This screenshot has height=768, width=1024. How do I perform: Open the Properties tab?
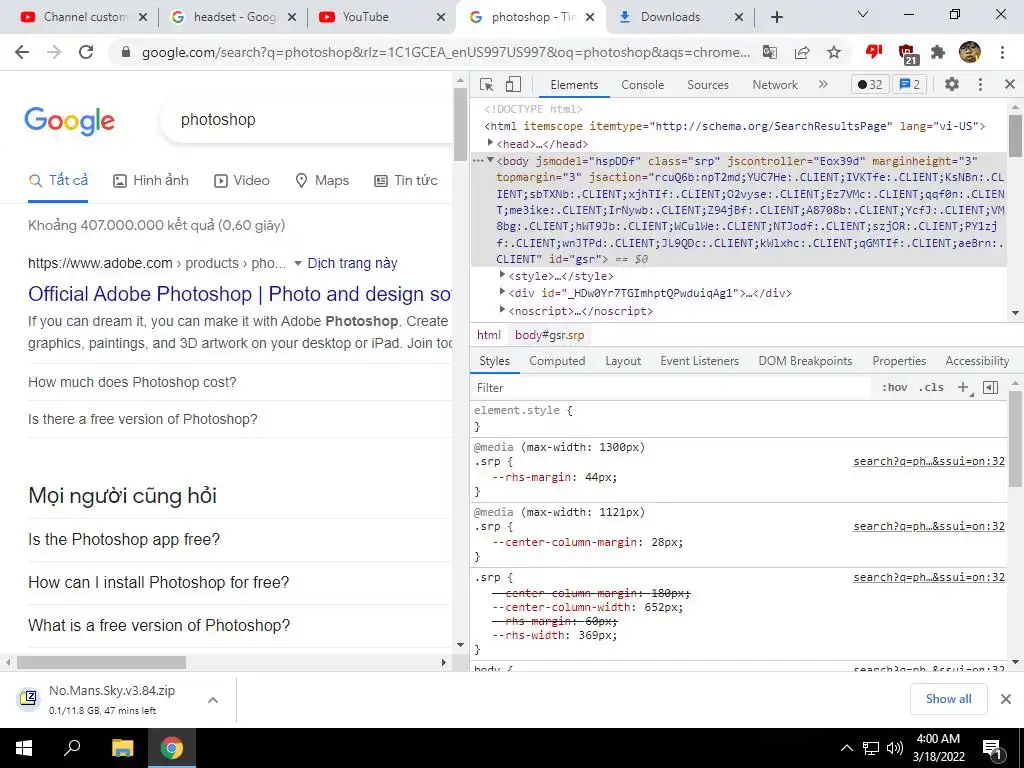(899, 361)
